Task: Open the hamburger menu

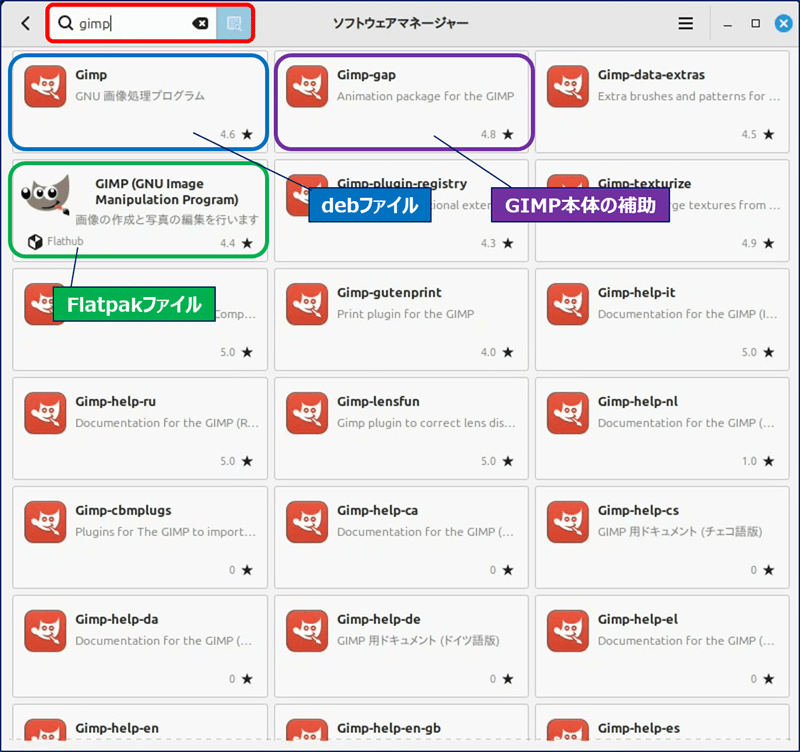Action: click(x=685, y=23)
